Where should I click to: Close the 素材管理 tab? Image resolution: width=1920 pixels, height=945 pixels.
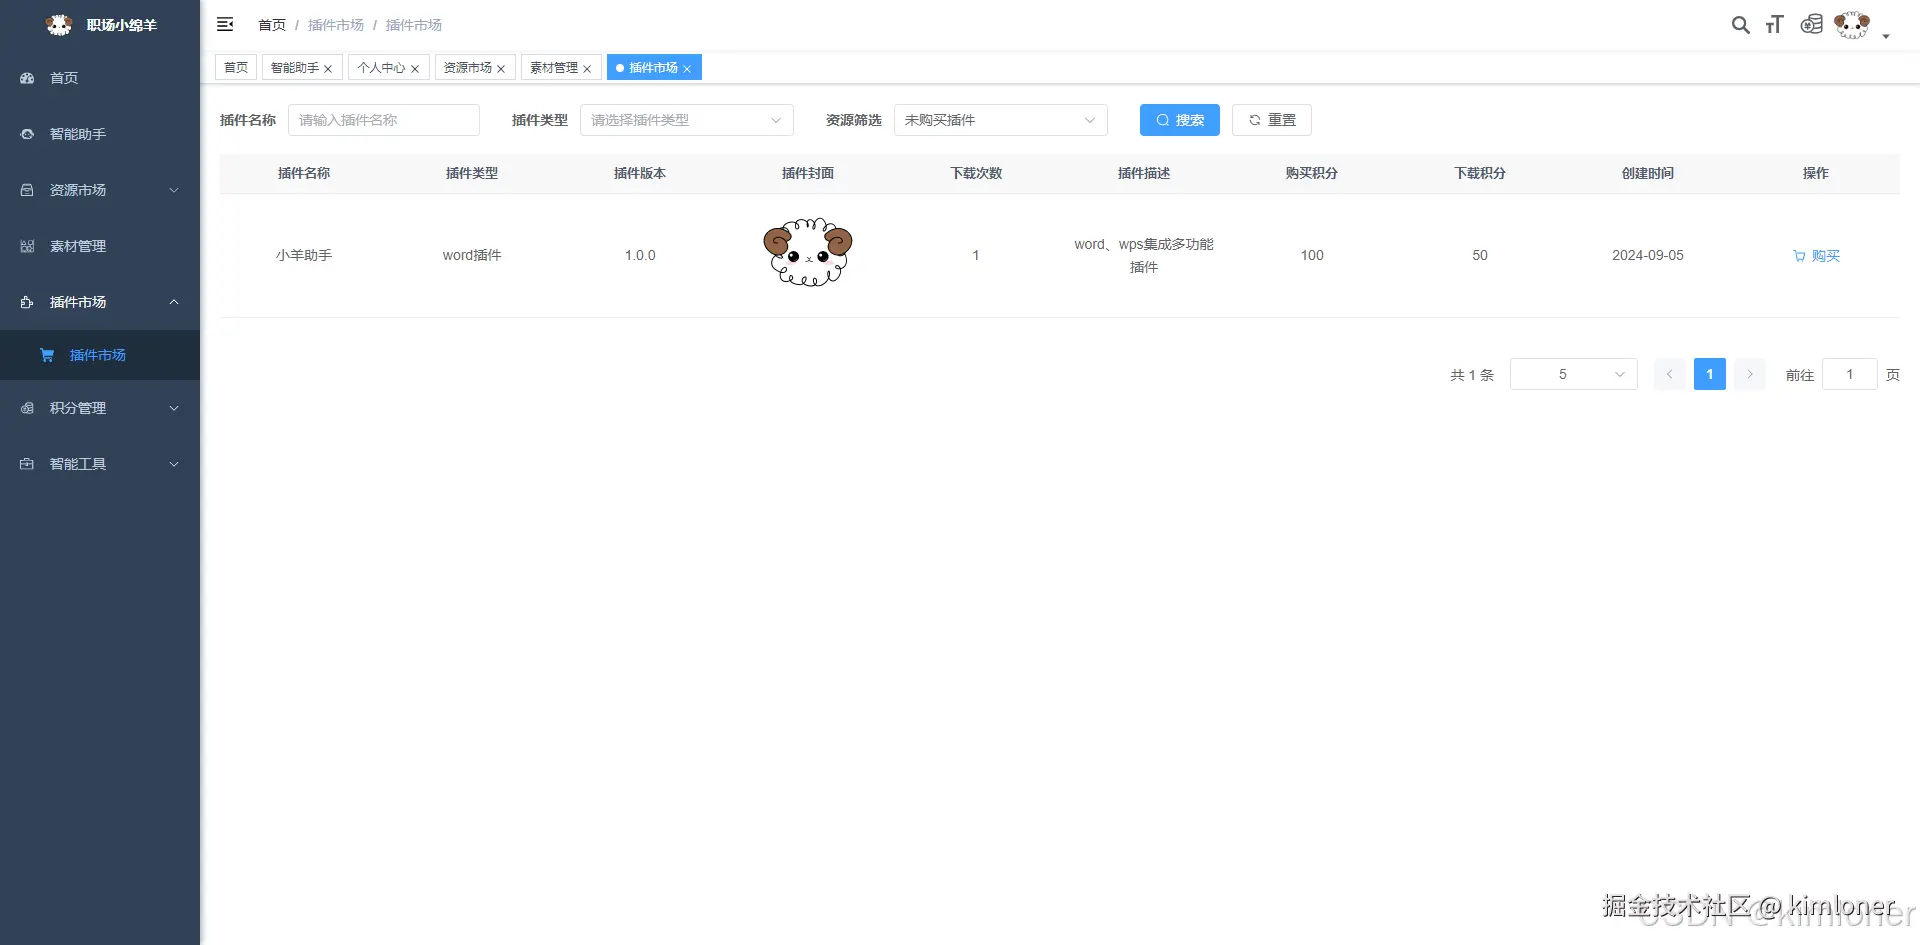coord(589,67)
